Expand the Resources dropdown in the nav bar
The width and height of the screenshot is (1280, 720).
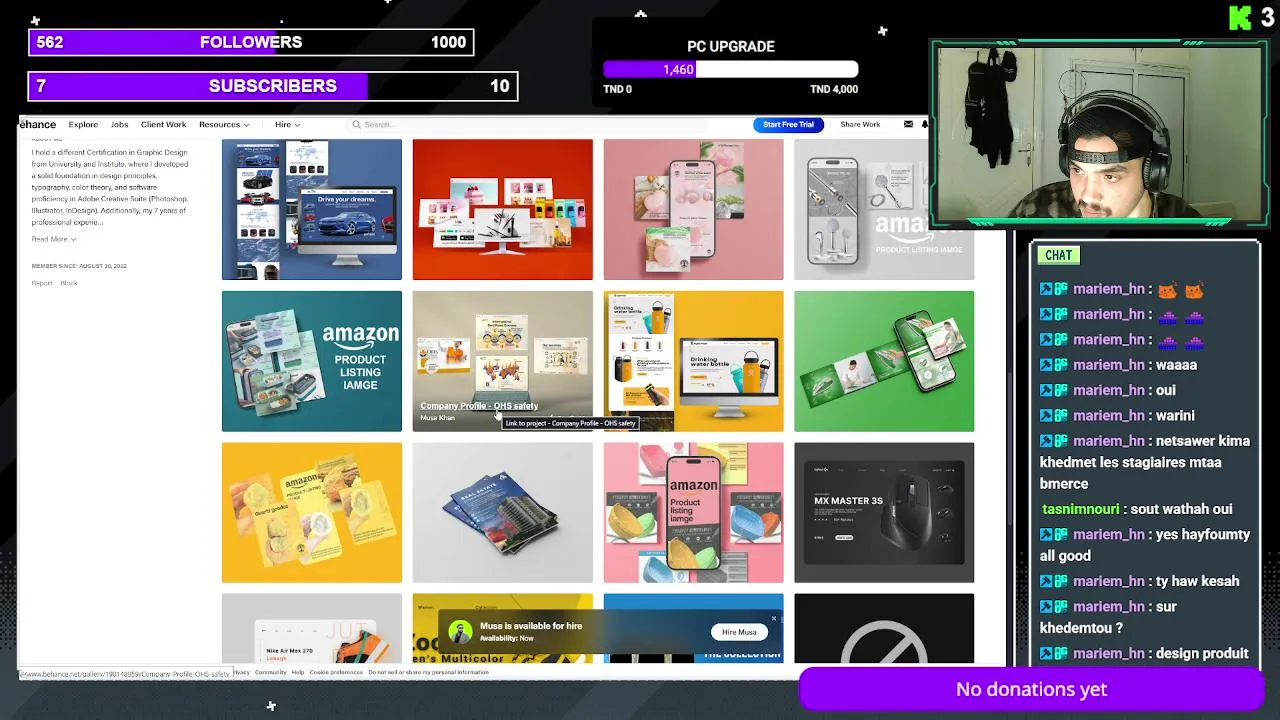tap(224, 124)
